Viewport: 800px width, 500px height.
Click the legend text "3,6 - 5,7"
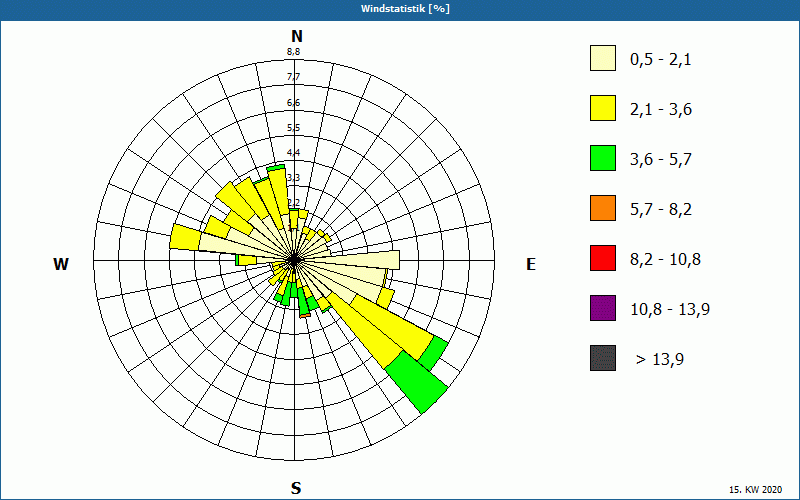tap(661, 160)
